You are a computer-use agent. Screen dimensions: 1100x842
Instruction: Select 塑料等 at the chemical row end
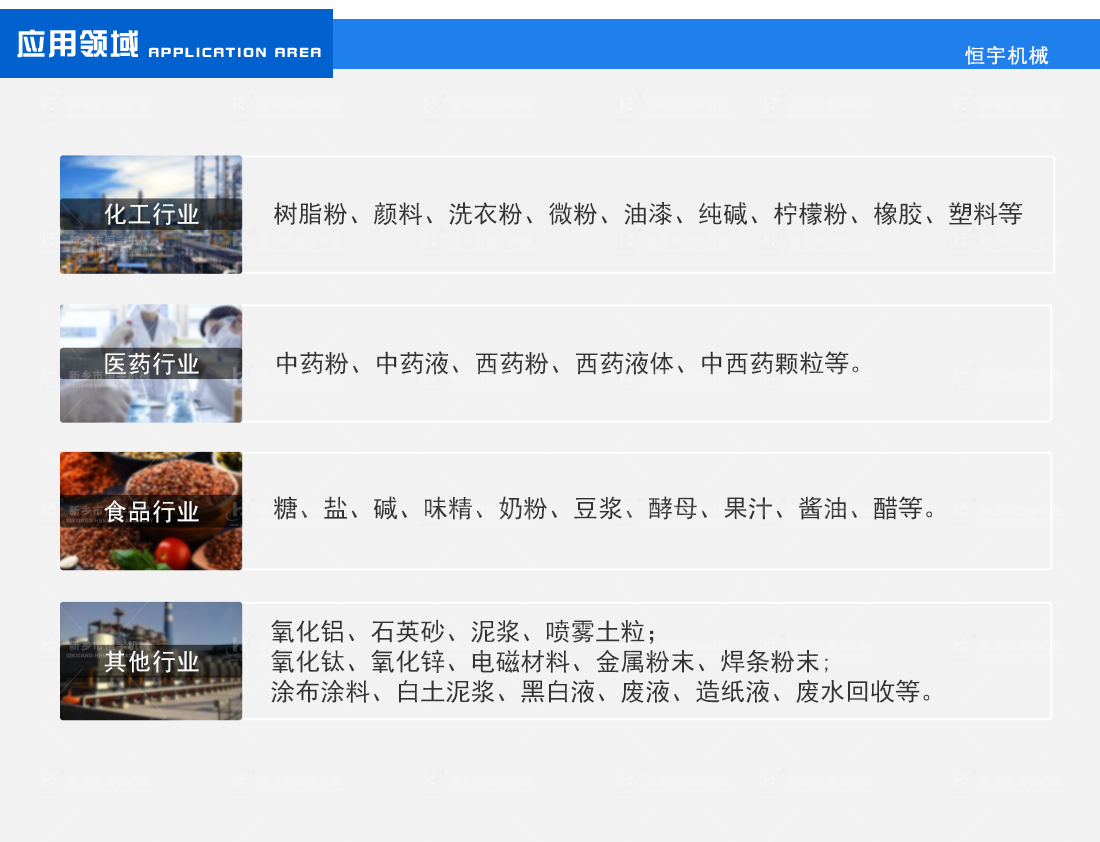tap(985, 214)
